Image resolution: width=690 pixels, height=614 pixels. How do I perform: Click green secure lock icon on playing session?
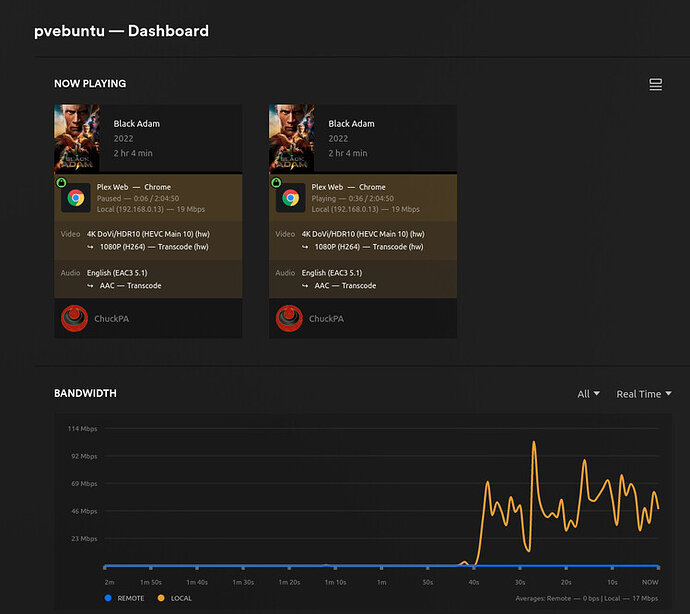(x=276, y=182)
